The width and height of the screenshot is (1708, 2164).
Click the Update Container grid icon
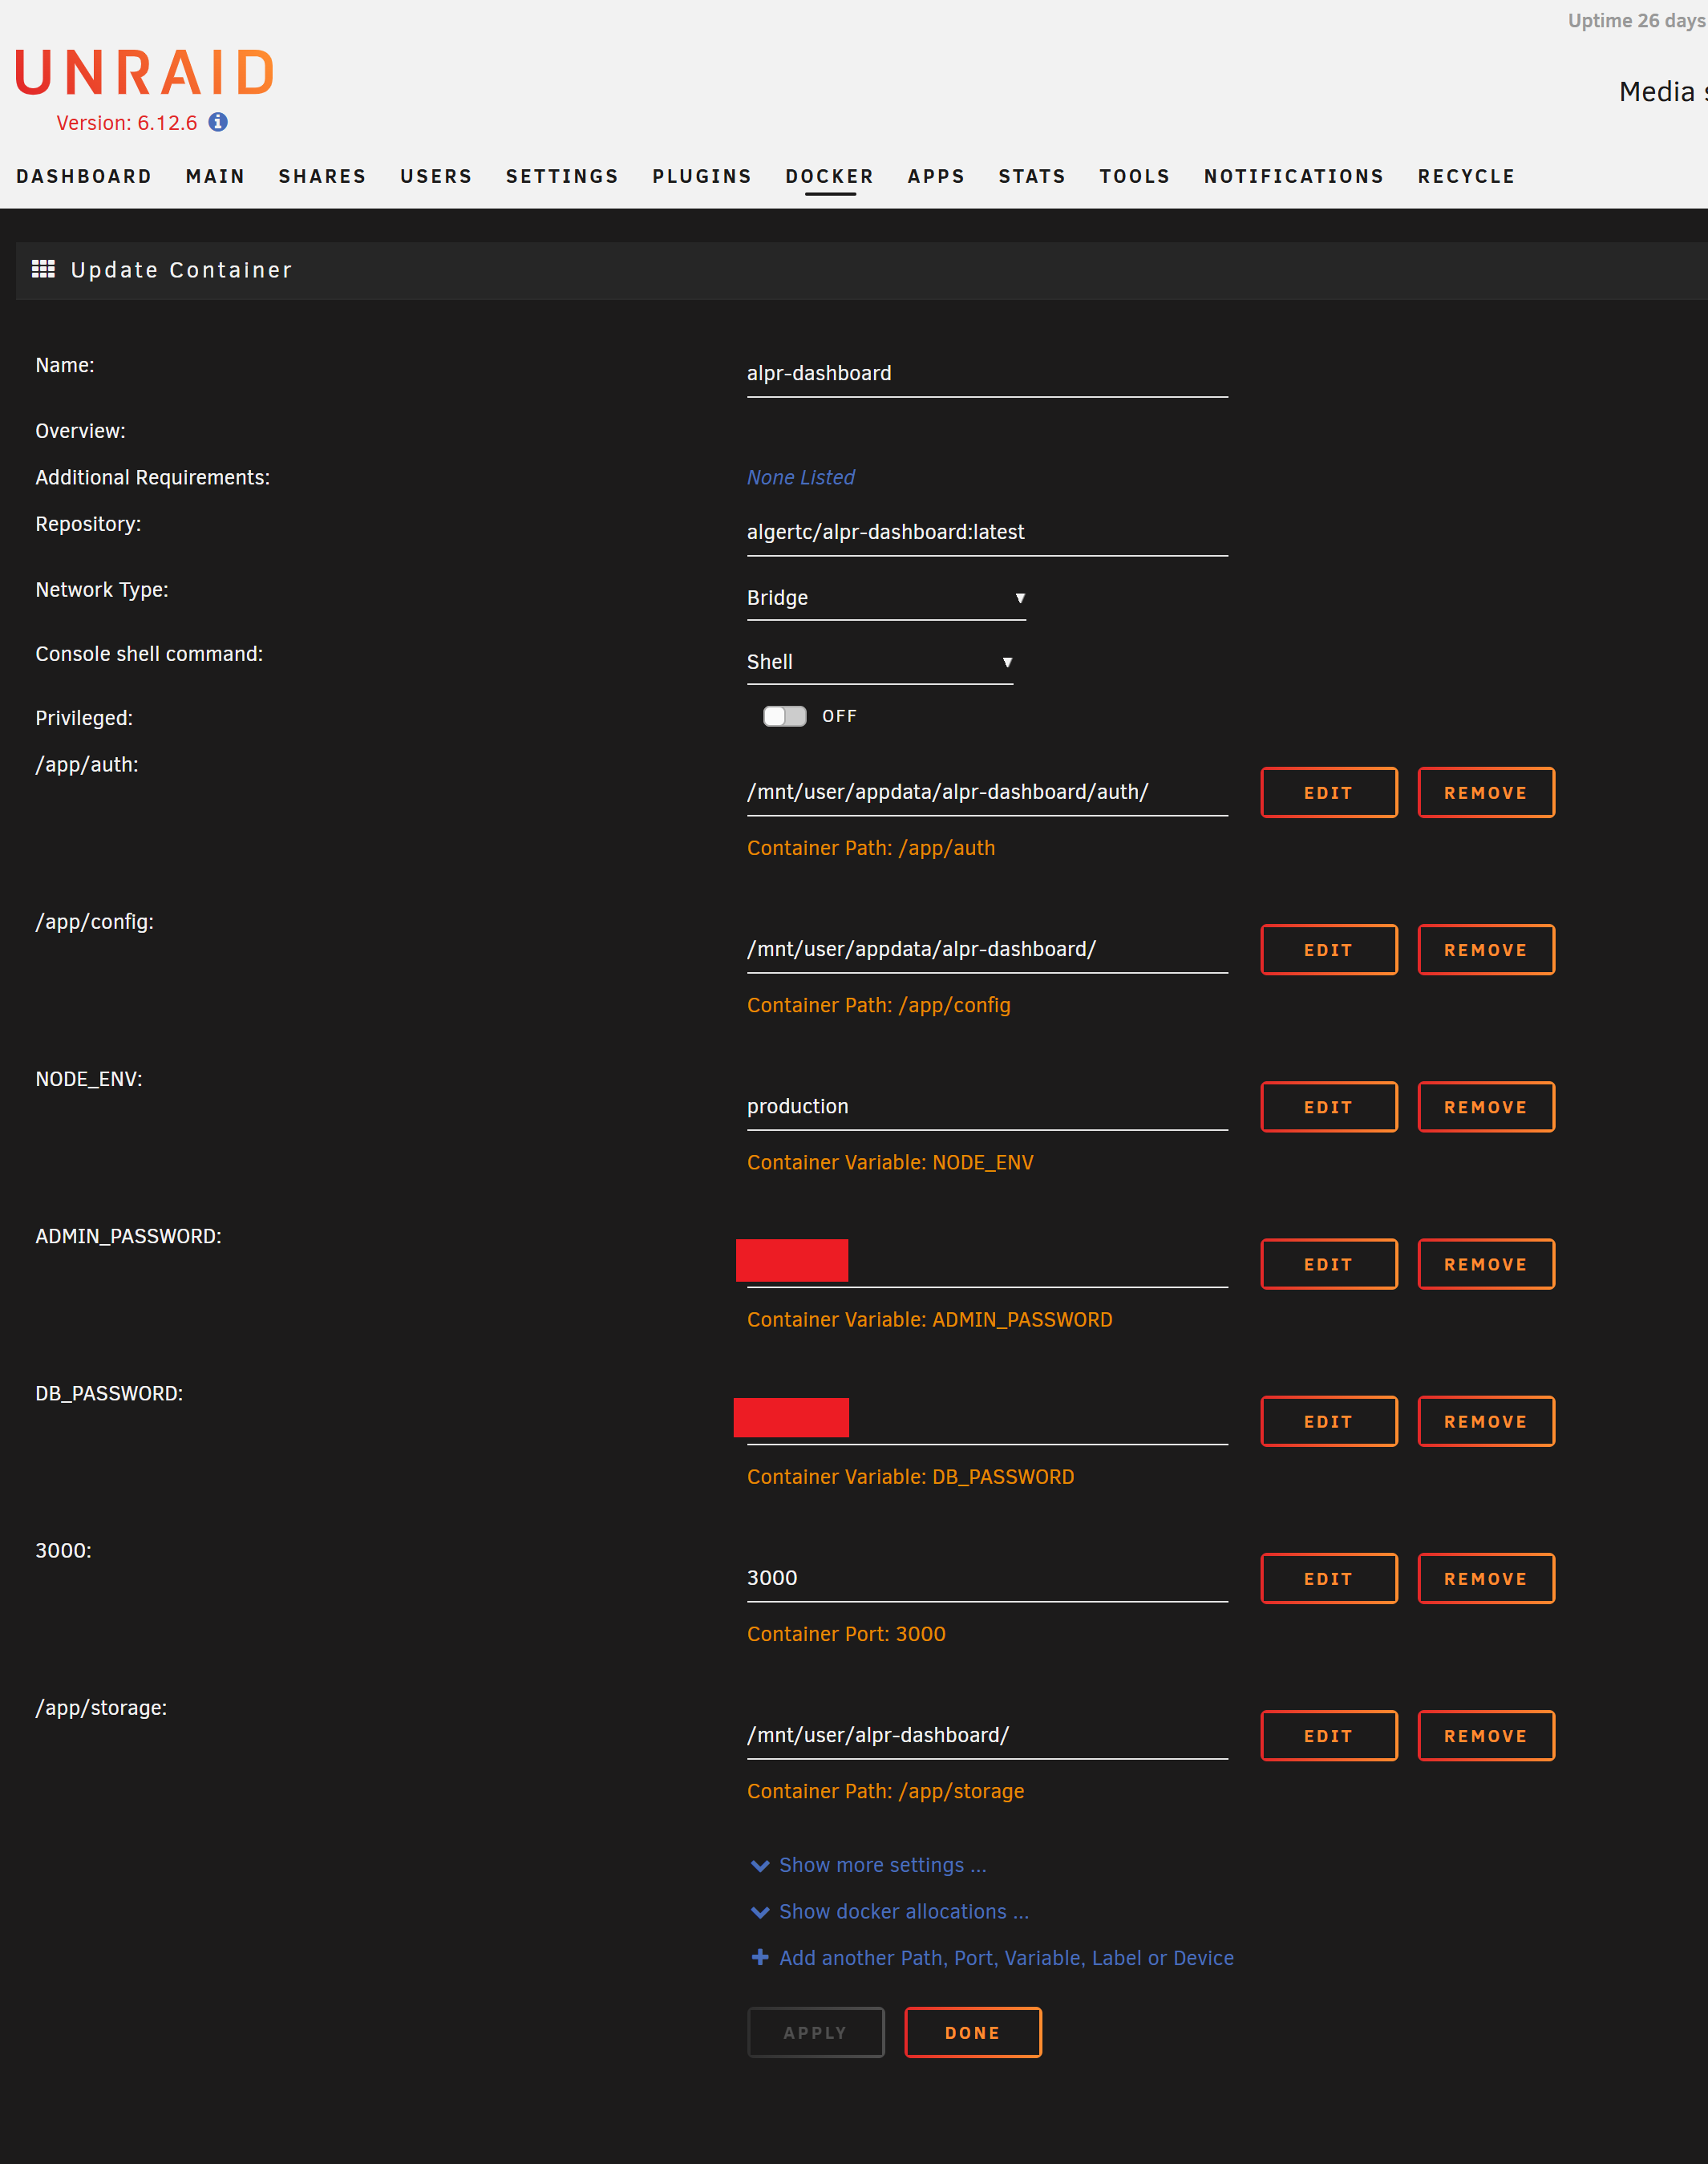click(43, 269)
